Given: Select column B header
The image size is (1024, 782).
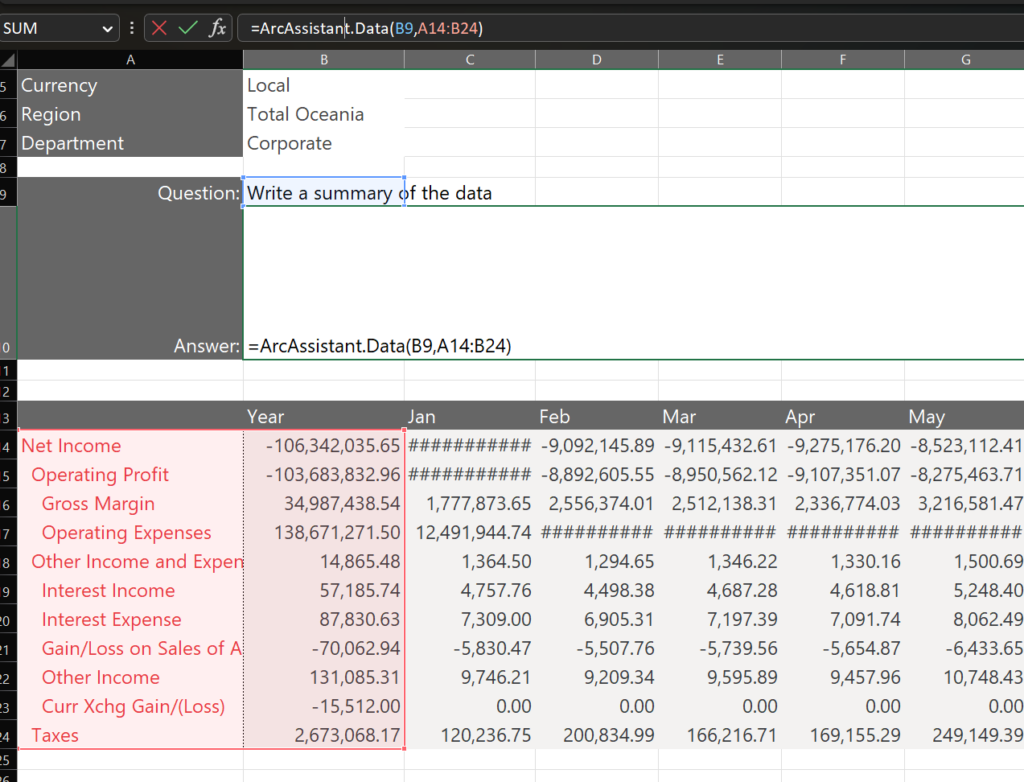Looking at the screenshot, I should [323, 60].
